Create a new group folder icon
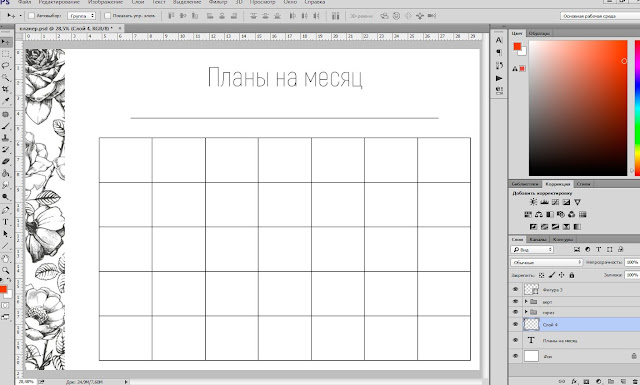The height and width of the screenshot is (385, 640). click(611, 381)
